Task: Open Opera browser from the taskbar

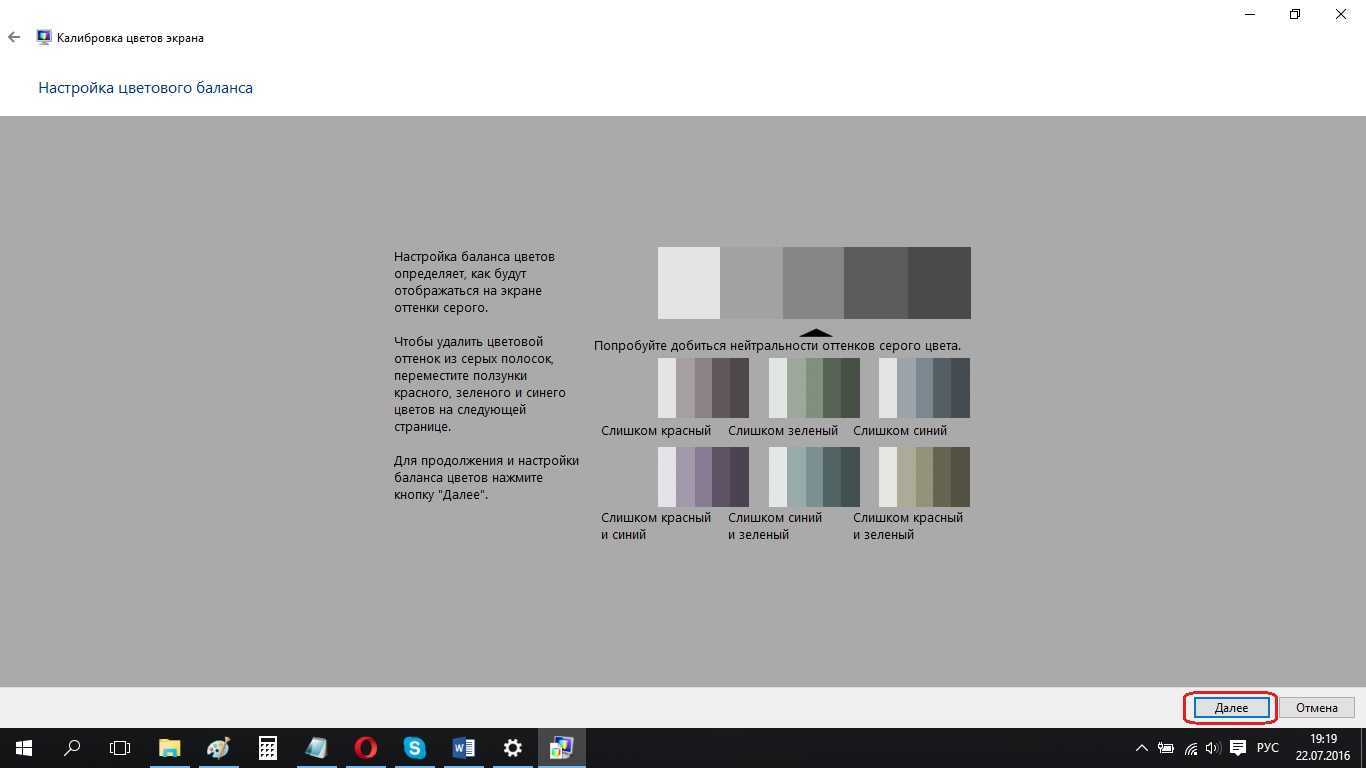Action: click(x=365, y=748)
